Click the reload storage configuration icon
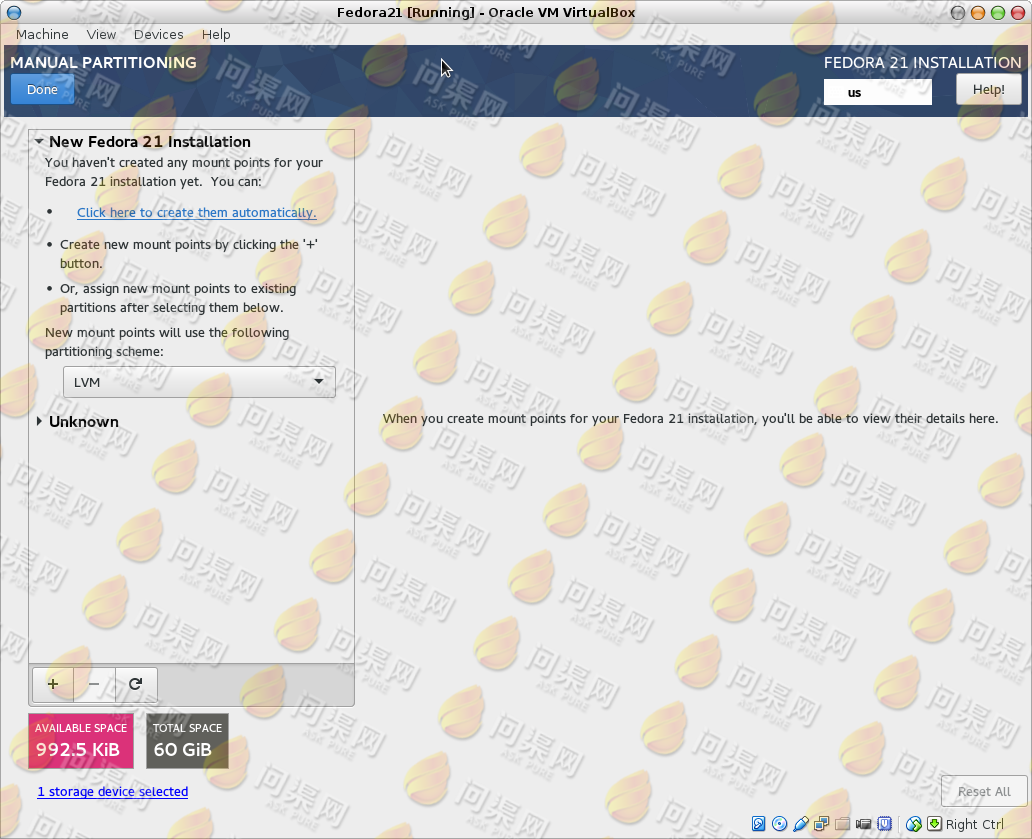 click(136, 684)
